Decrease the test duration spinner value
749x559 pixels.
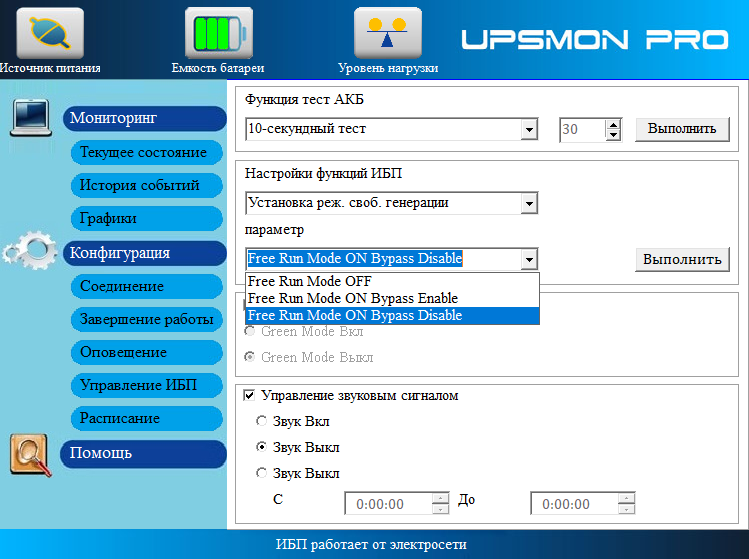613,135
